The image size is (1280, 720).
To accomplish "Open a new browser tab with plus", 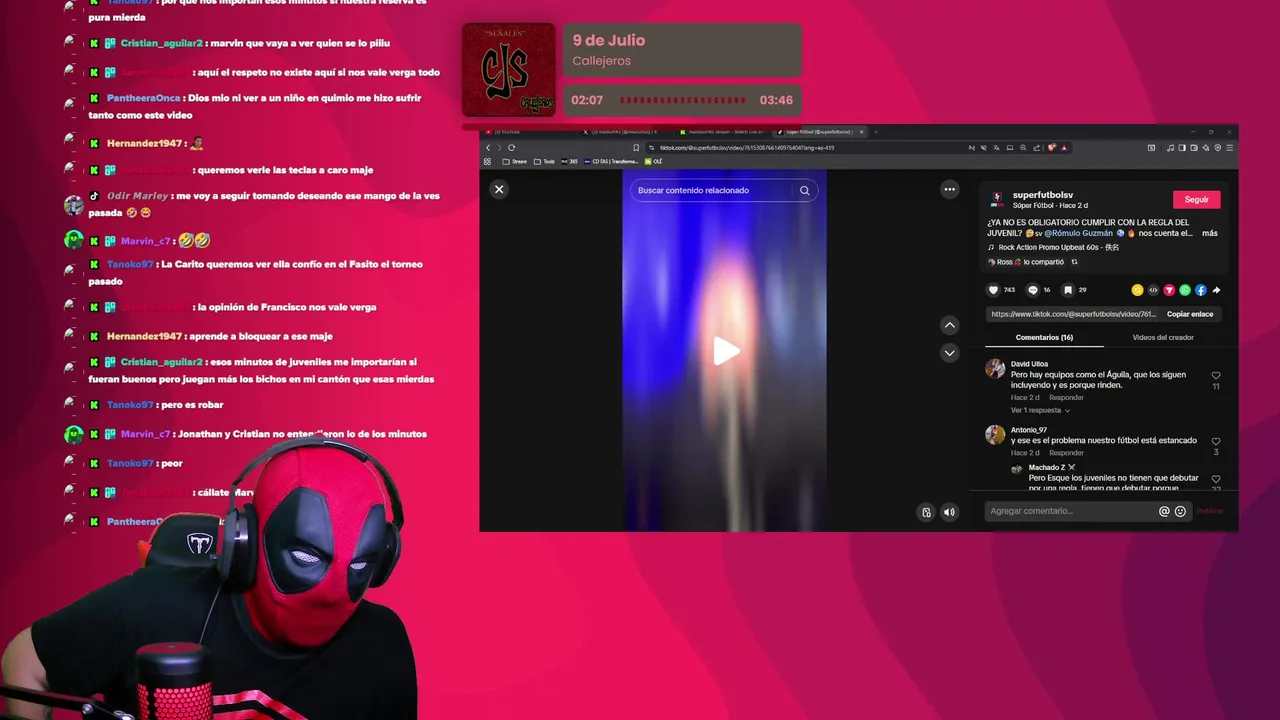I will (876, 132).
